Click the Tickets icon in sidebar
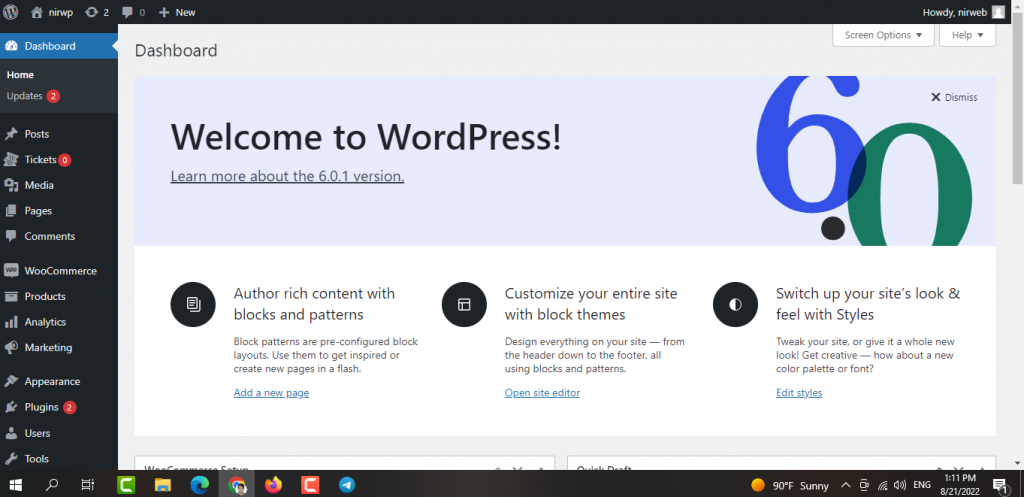Screen dimensions: 1024x497 point(11,159)
